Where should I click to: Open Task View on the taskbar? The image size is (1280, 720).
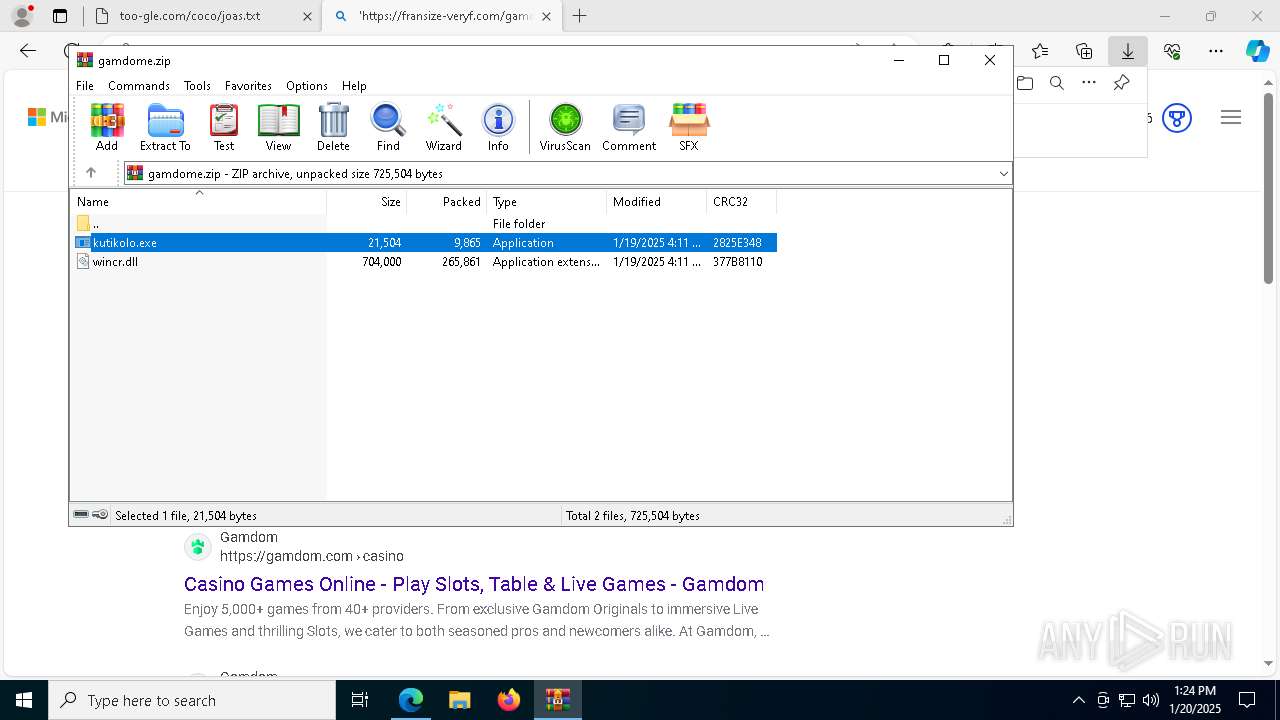[360, 700]
